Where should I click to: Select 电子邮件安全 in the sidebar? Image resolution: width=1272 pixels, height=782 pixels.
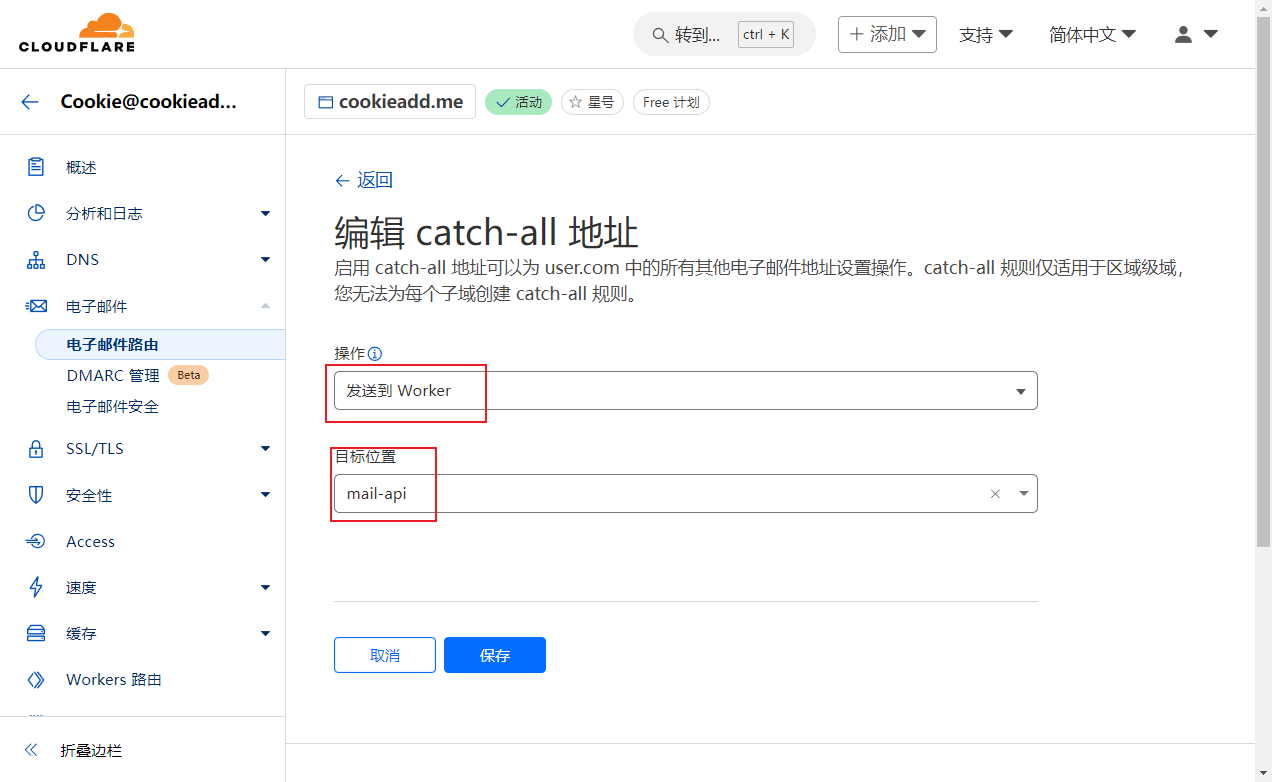click(x=112, y=407)
